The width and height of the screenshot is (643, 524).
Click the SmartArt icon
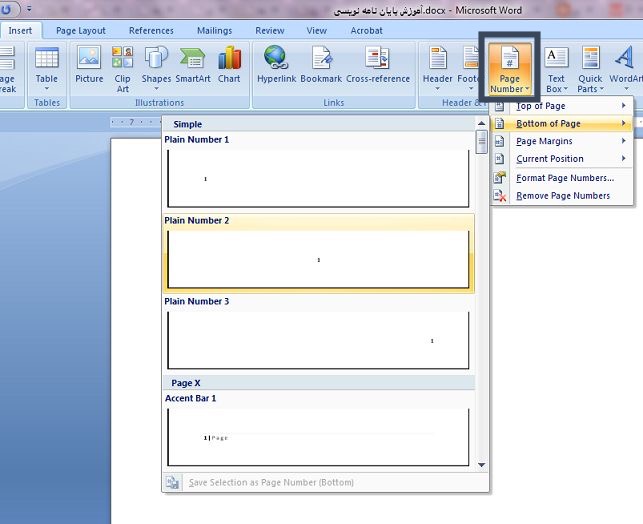[x=193, y=60]
